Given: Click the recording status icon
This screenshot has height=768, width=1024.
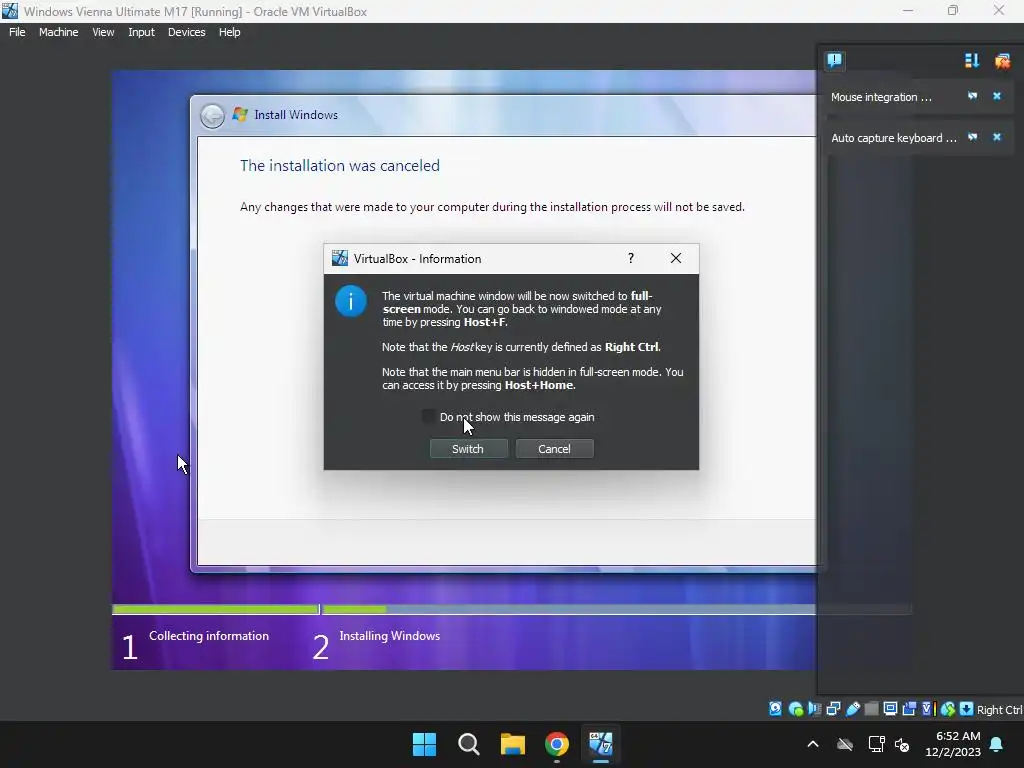Looking at the screenshot, I should point(909,709).
